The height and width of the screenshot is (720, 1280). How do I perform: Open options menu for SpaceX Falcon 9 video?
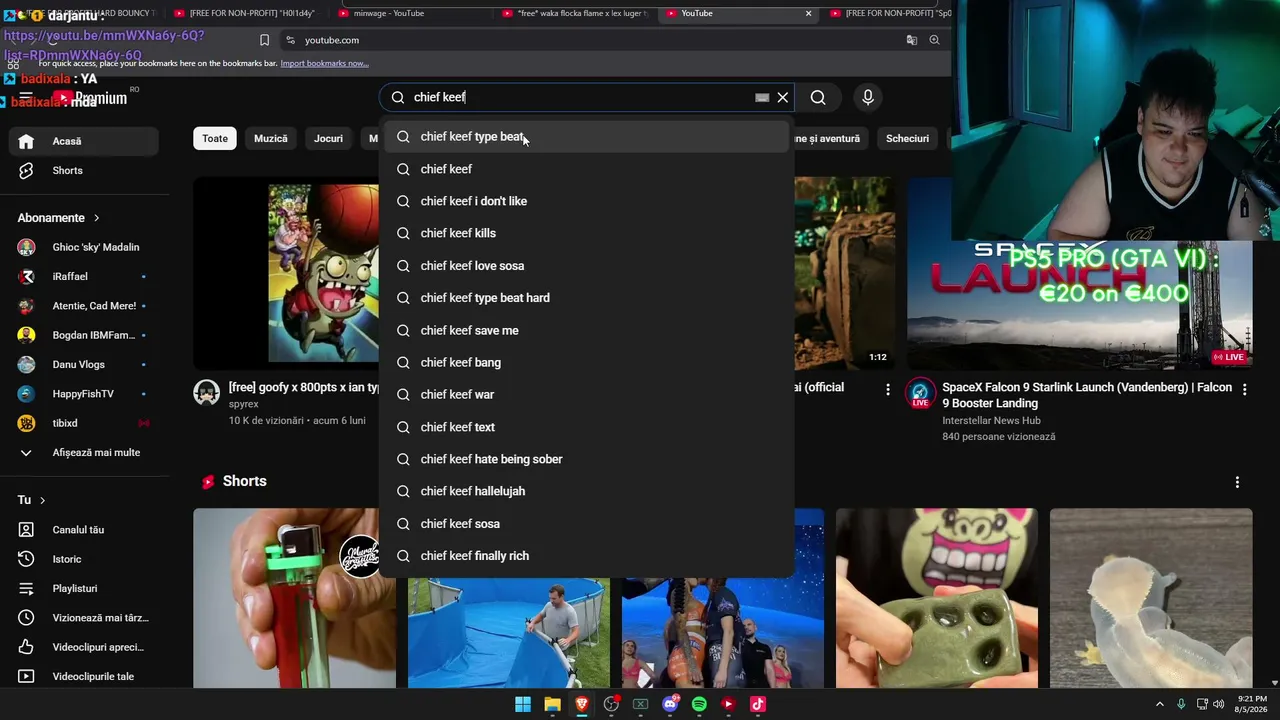tap(1245, 389)
